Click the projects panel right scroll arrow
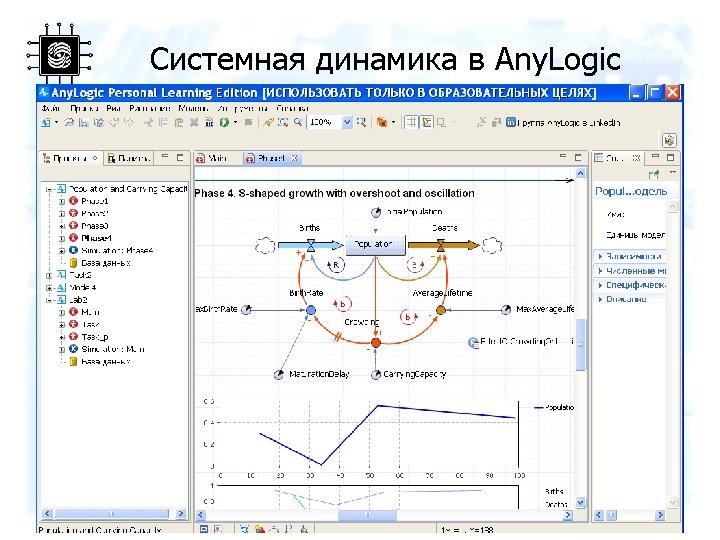The image size is (720, 540). 181,513
